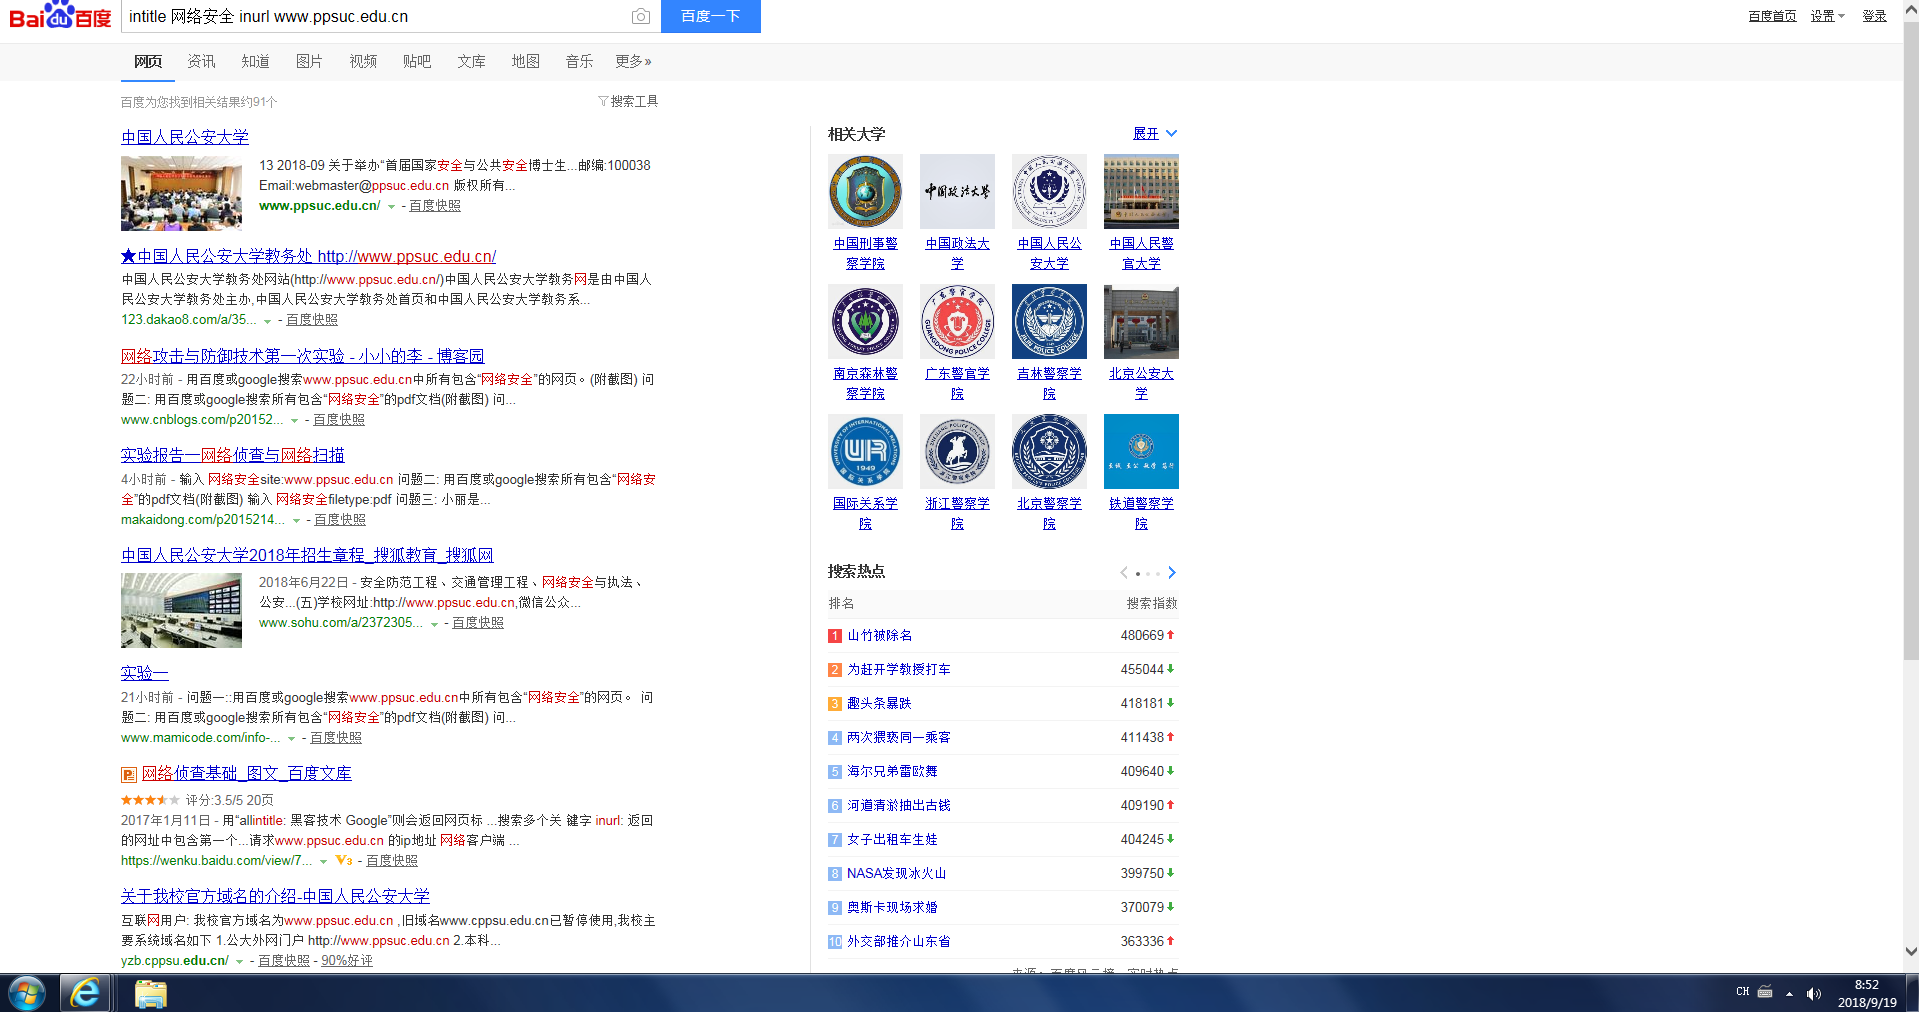Open the 北京警察学院 emblem
This screenshot has width=1919, height=1012.
click(x=1049, y=451)
